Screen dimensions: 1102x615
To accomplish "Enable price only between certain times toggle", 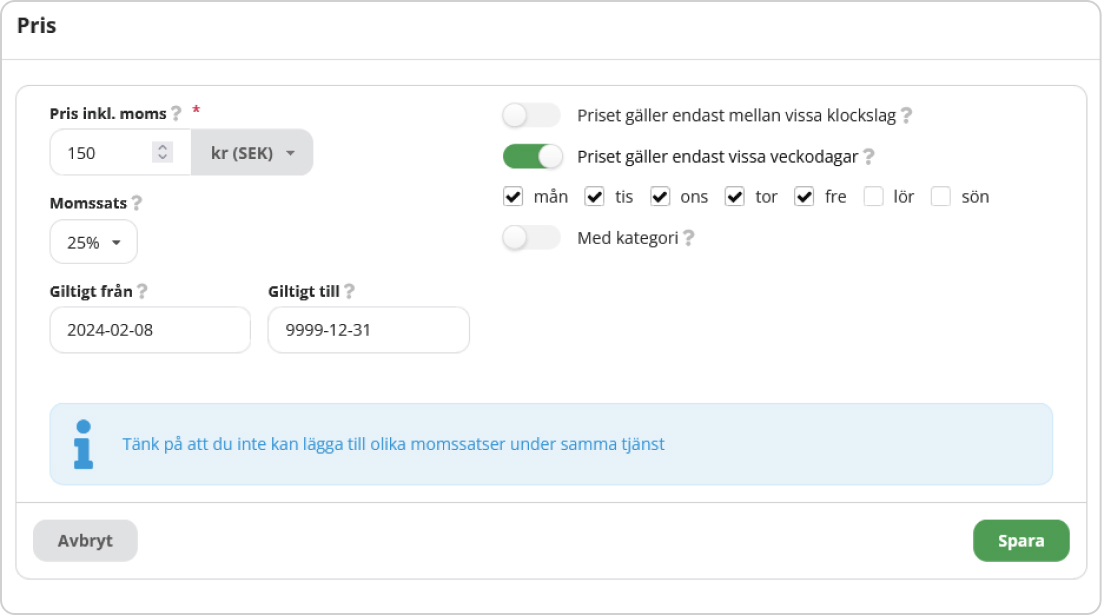I will (531, 115).
